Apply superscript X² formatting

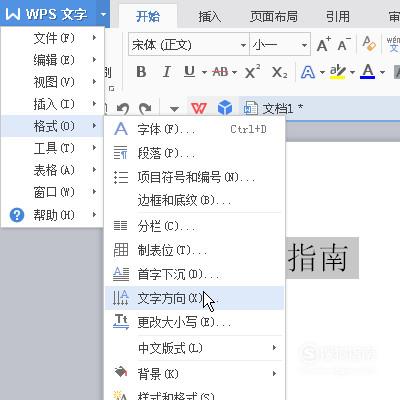pyautogui.click(x=252, y=72)
